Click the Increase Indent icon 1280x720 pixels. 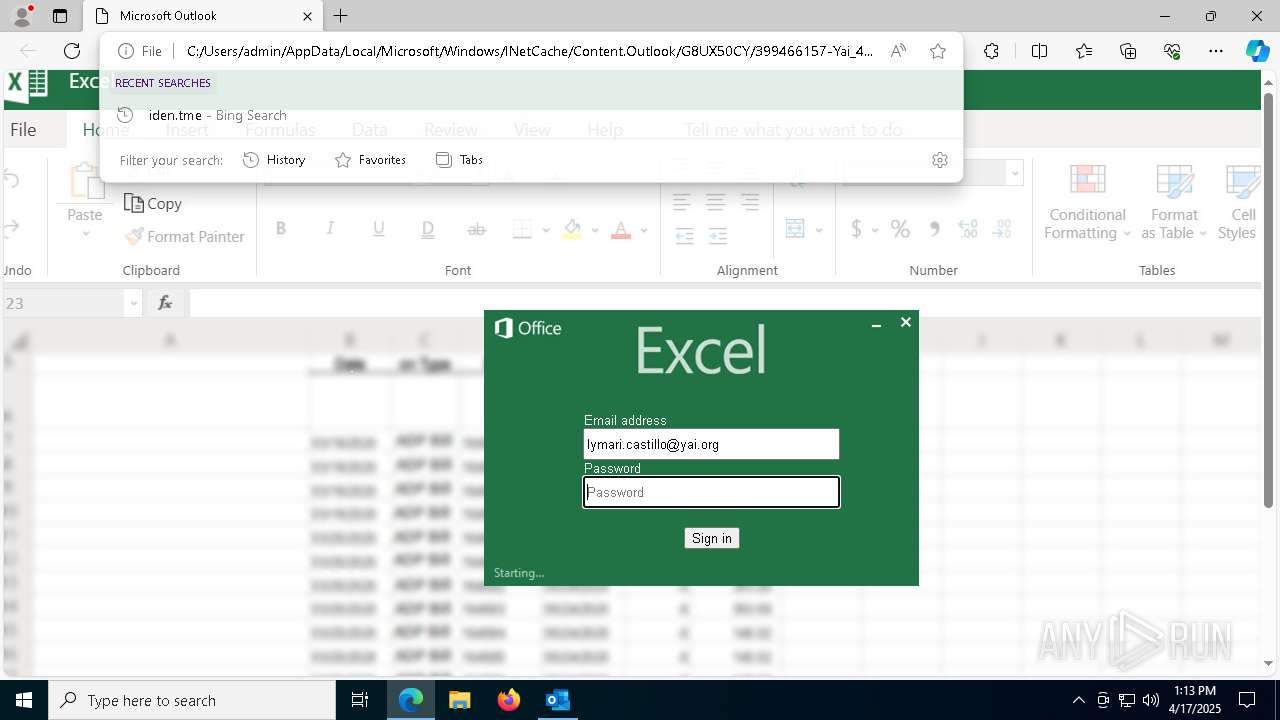(718, 236)
